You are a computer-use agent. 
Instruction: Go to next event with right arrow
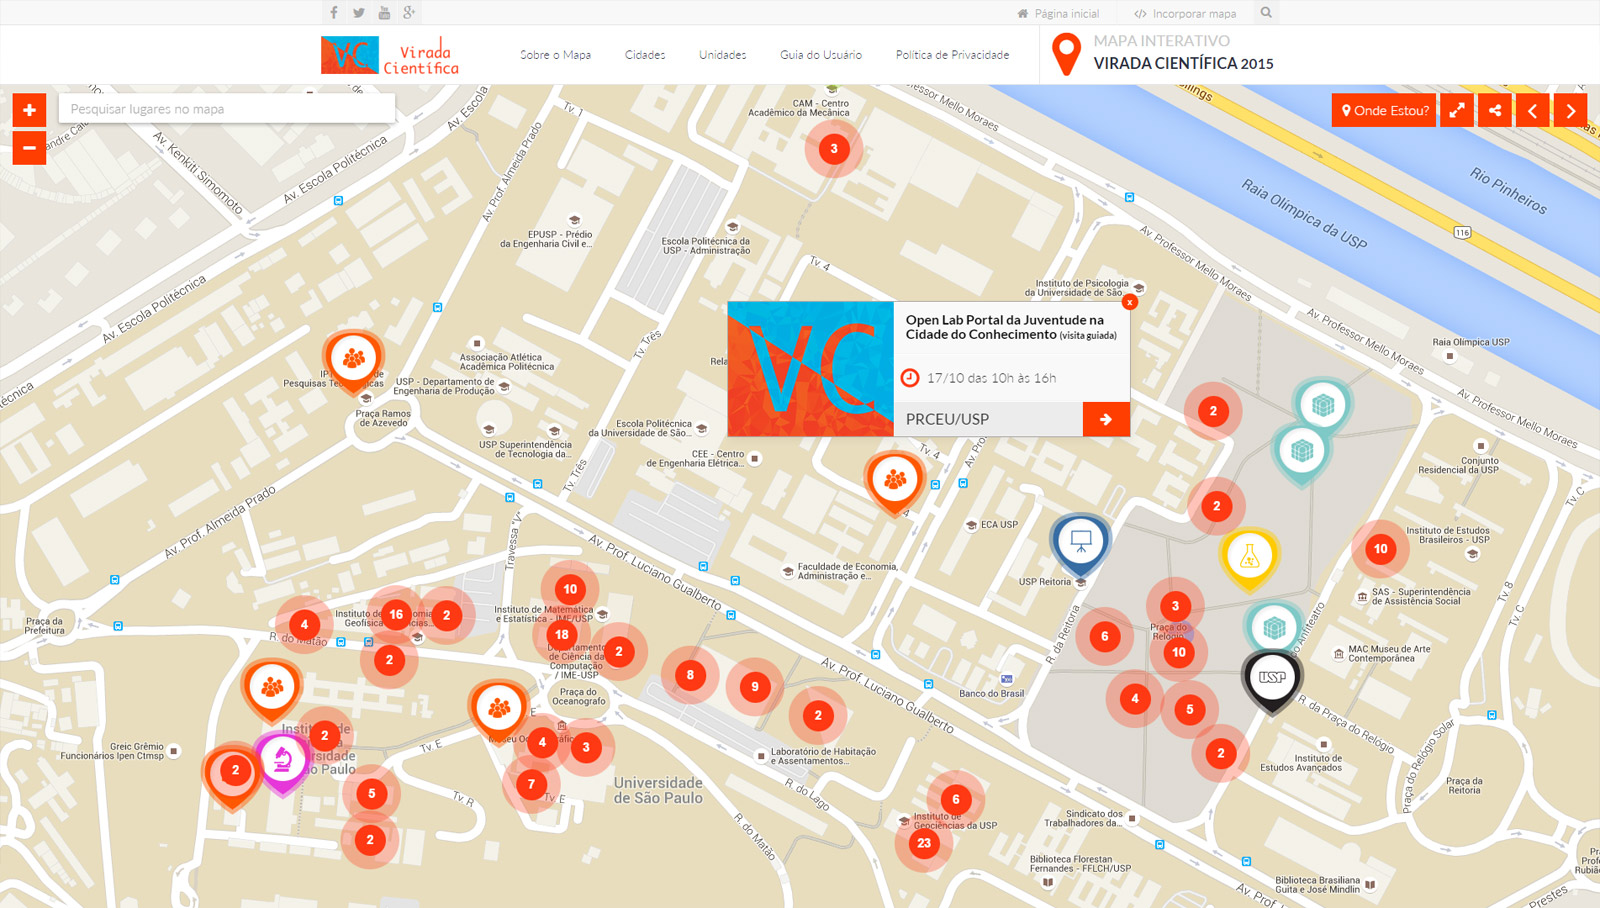[1570, 110]
